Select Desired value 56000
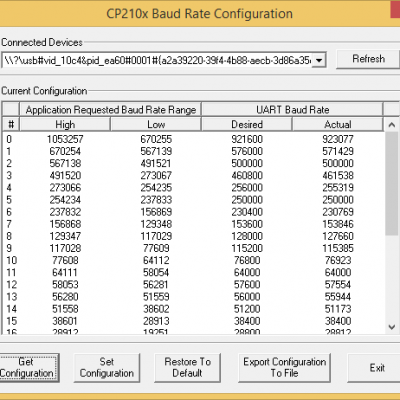400x400 pixels. [247, 297]
